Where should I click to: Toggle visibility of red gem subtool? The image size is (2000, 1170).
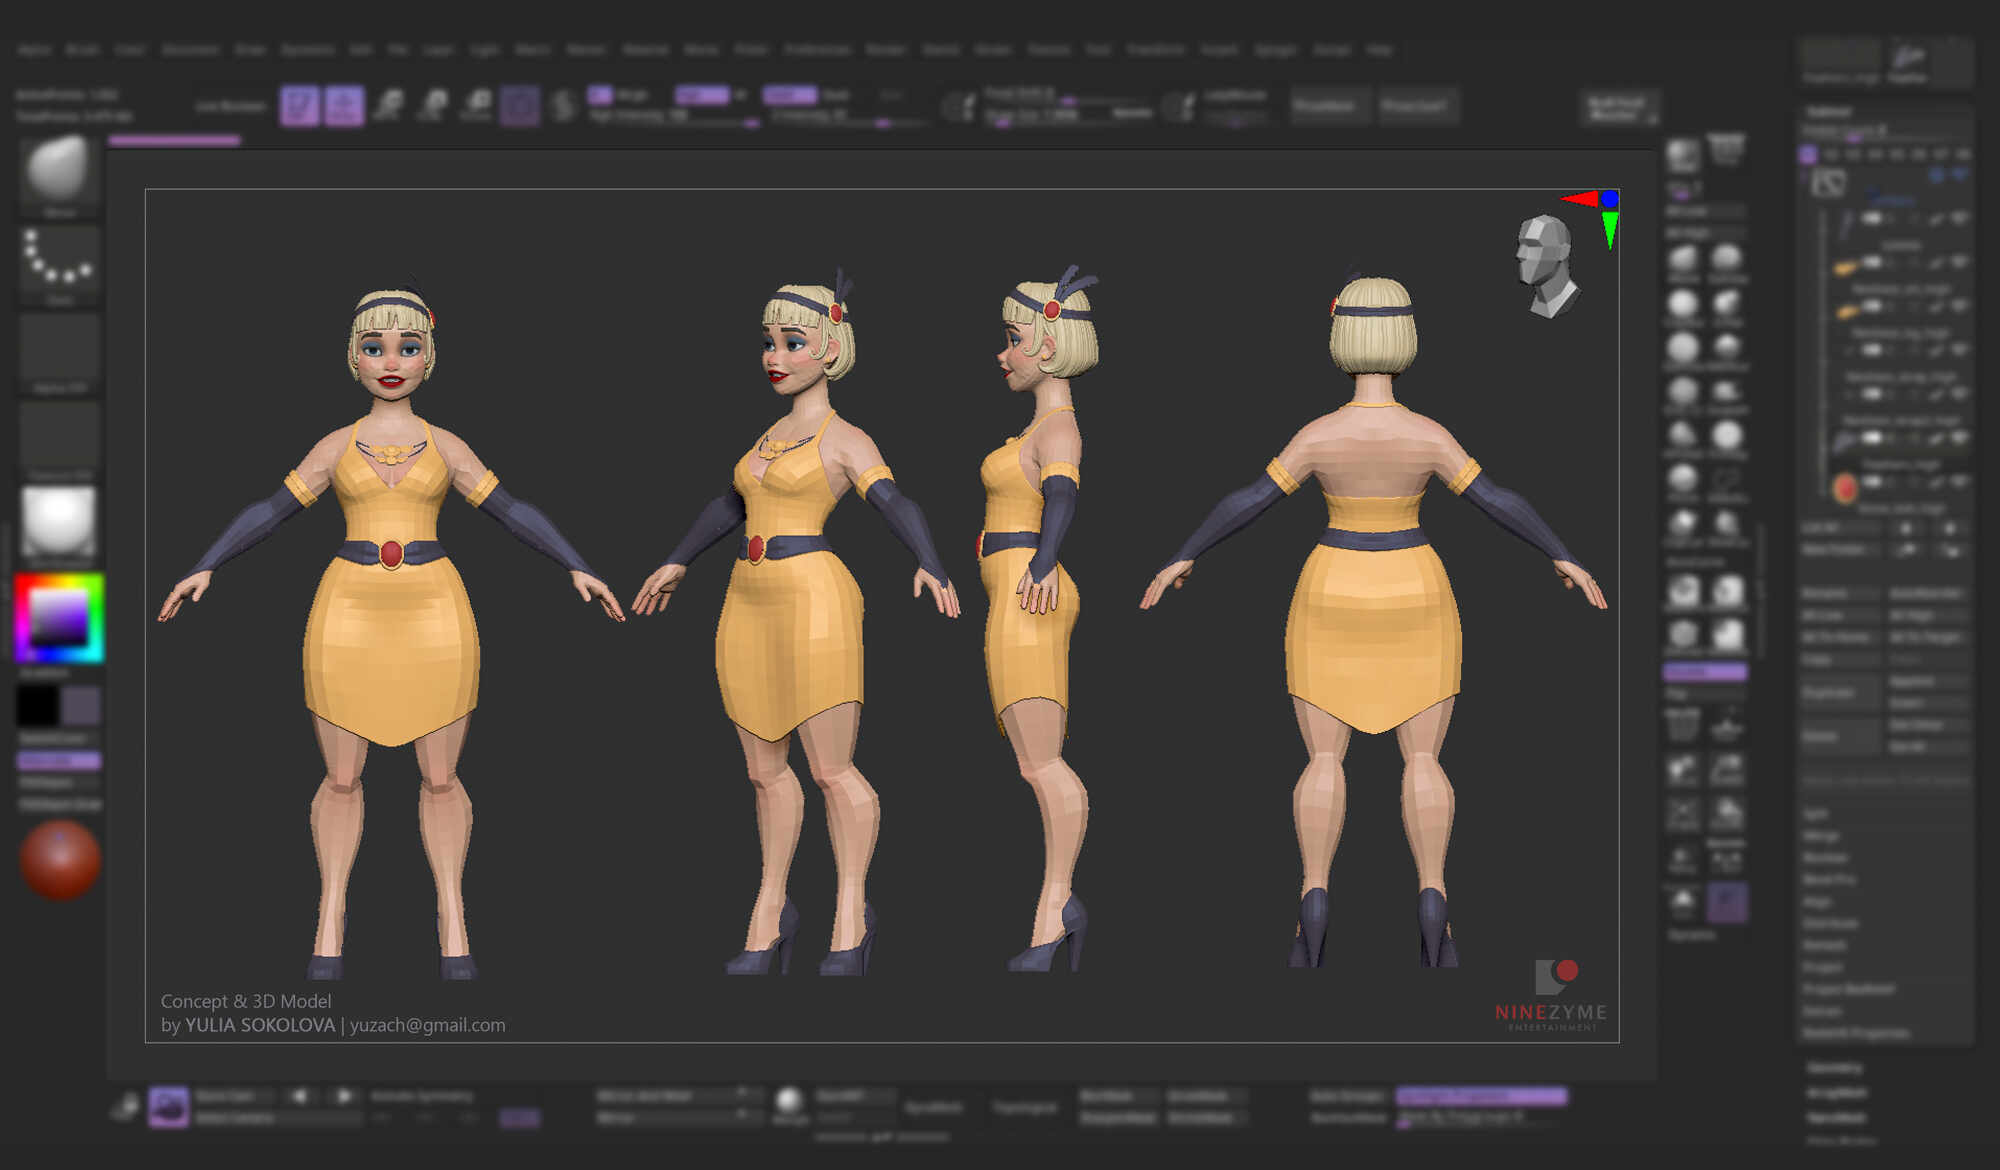pyautogui.click(x=1958, y=482)
